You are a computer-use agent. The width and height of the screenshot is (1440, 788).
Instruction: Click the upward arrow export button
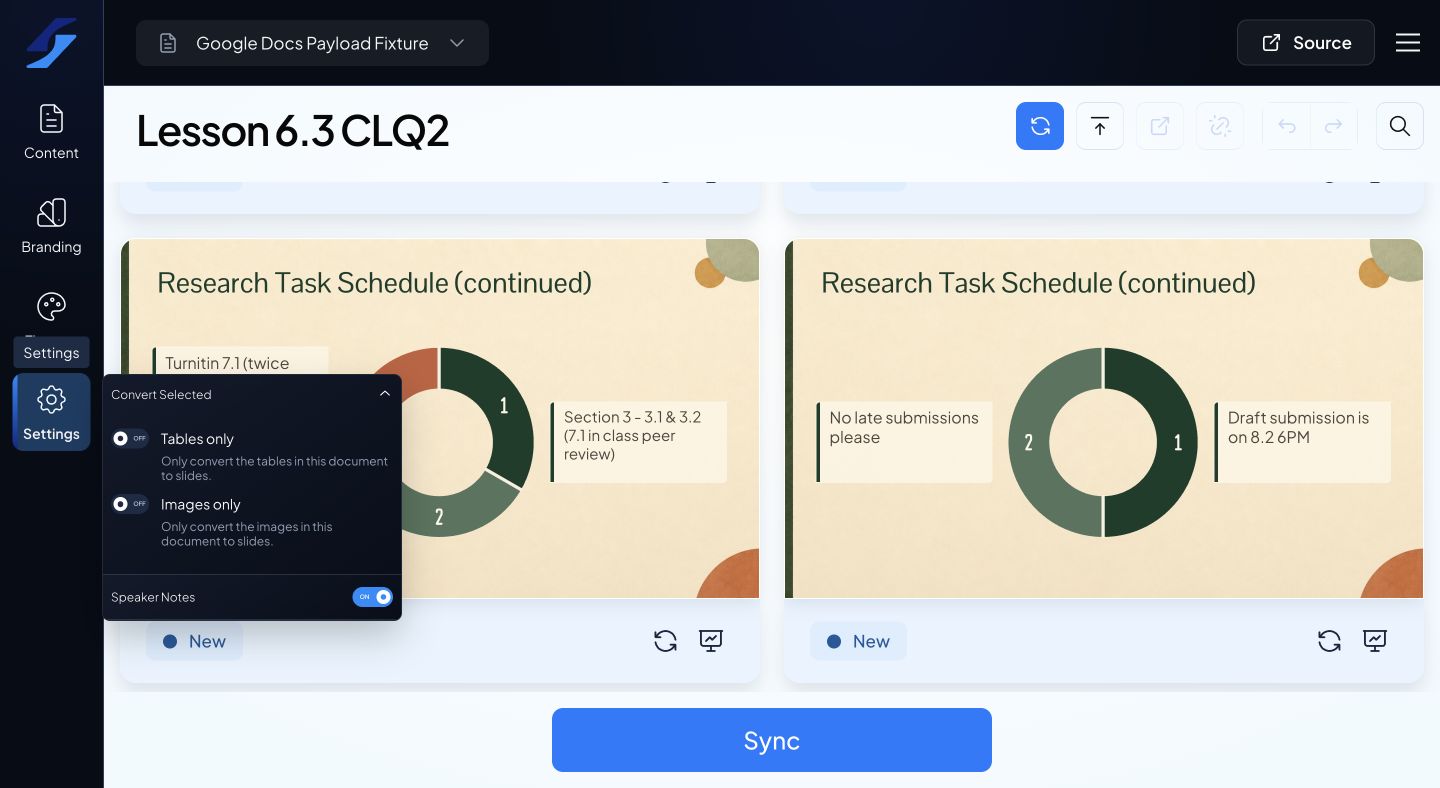(1100, 126)
